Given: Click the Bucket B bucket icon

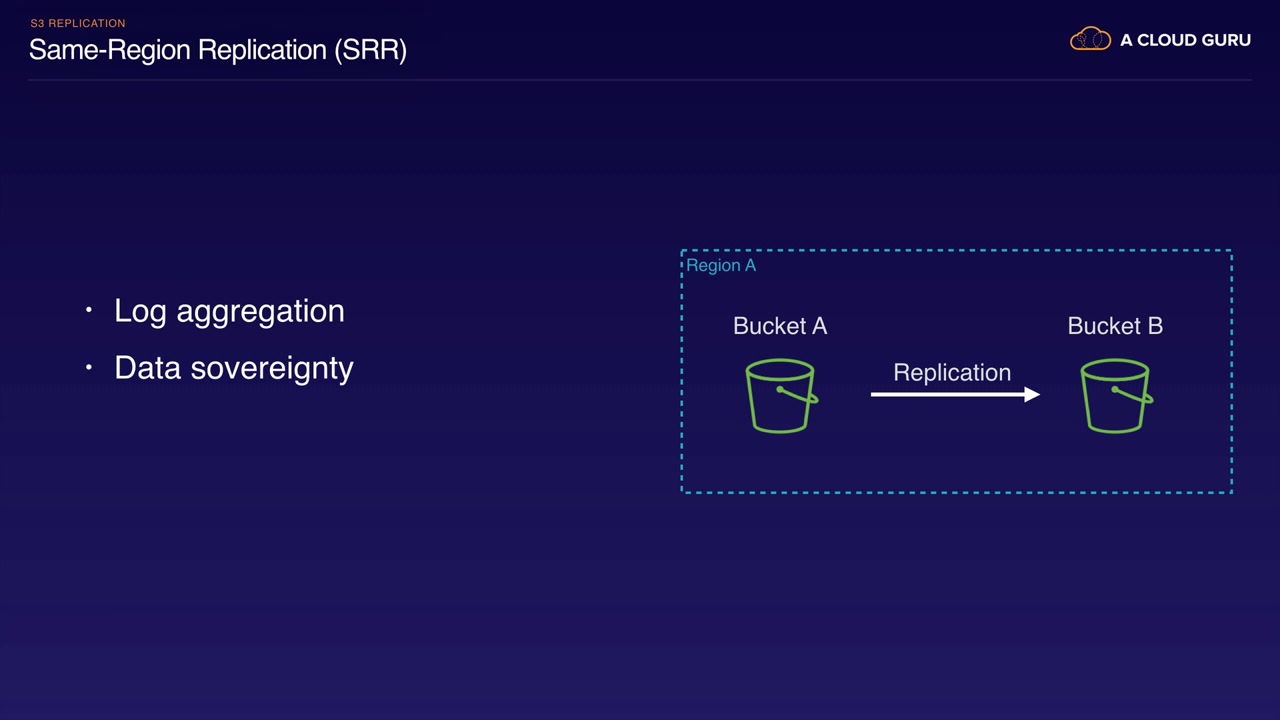Looking at the screenshot, I should (1115, 397).
